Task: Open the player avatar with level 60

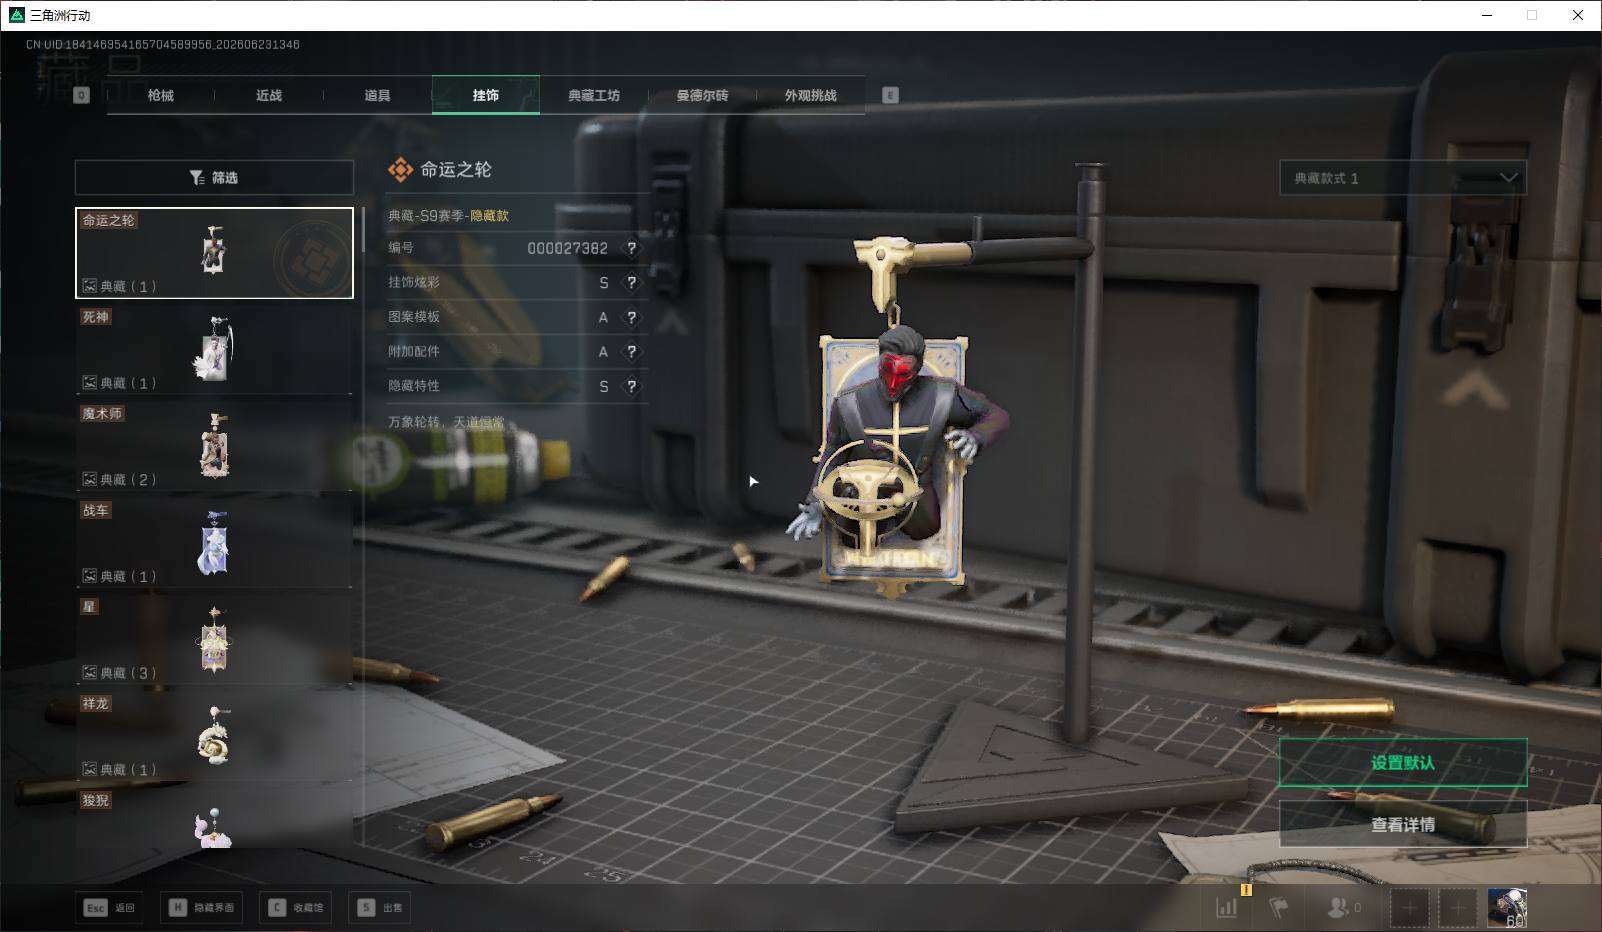Action: 1507,908
